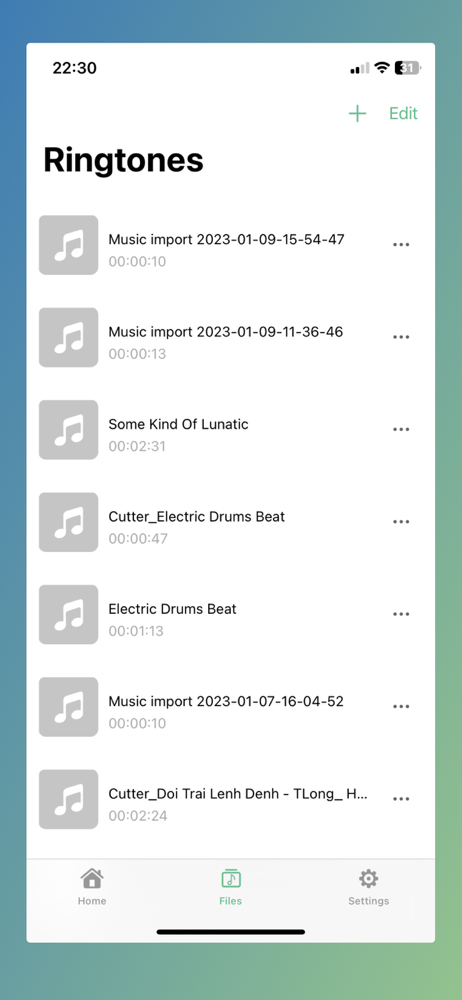
Task: Click the music note icon for Some Kind Of Lunatic
Action: pyautogui.click(x=68, y=430)
